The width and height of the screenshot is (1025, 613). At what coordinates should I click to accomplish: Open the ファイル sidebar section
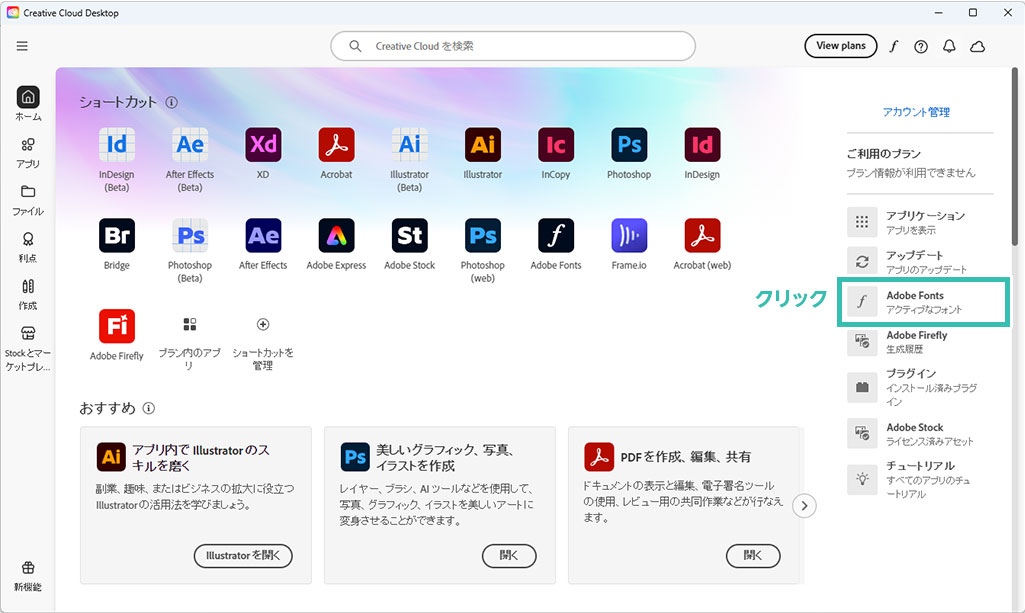tap(28, 199)
